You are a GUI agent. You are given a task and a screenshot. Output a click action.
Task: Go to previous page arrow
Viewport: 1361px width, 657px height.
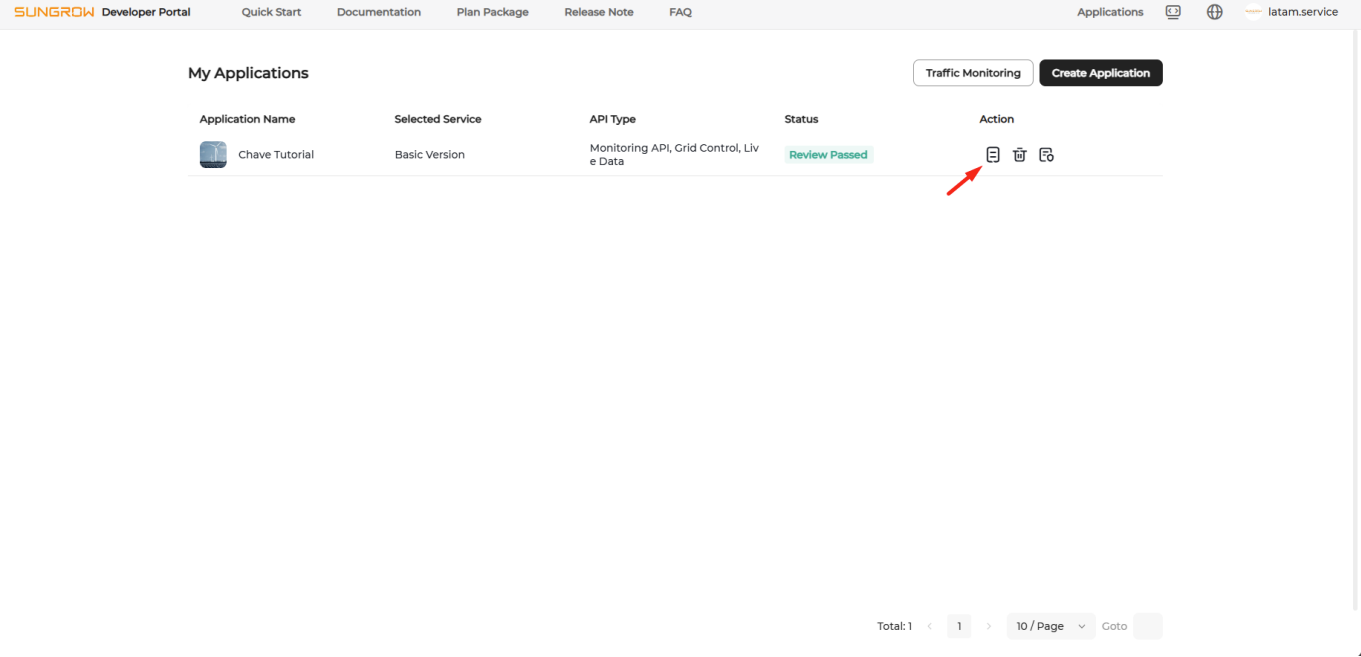tap(930, 626)
